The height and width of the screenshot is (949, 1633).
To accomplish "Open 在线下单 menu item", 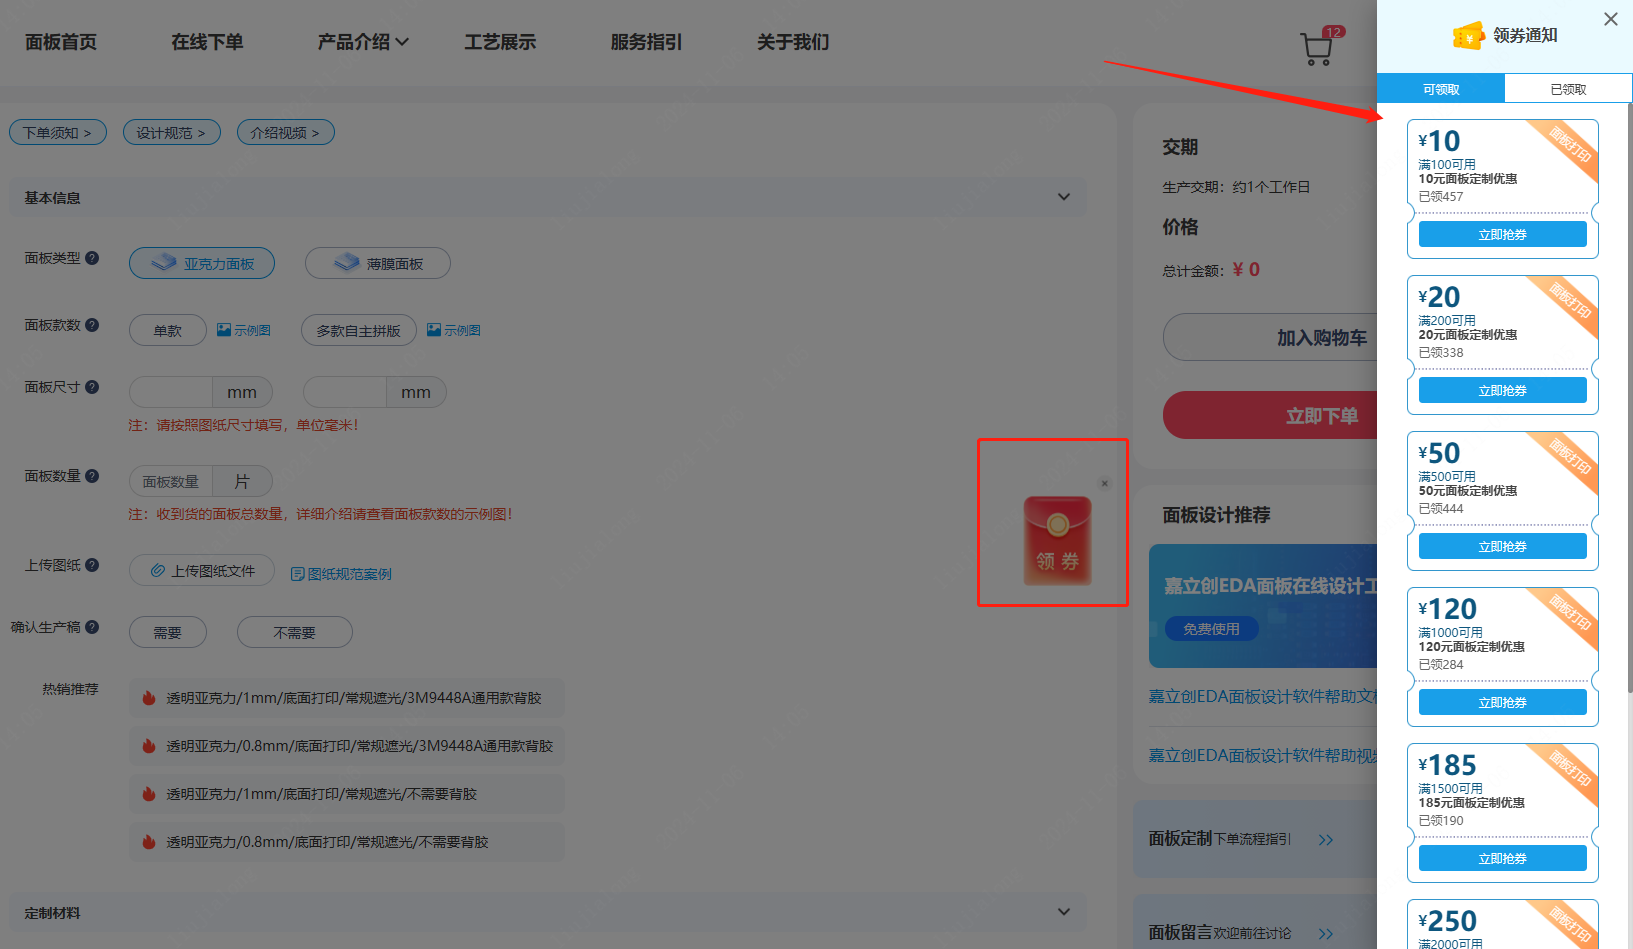I will (x=207, y=42).
